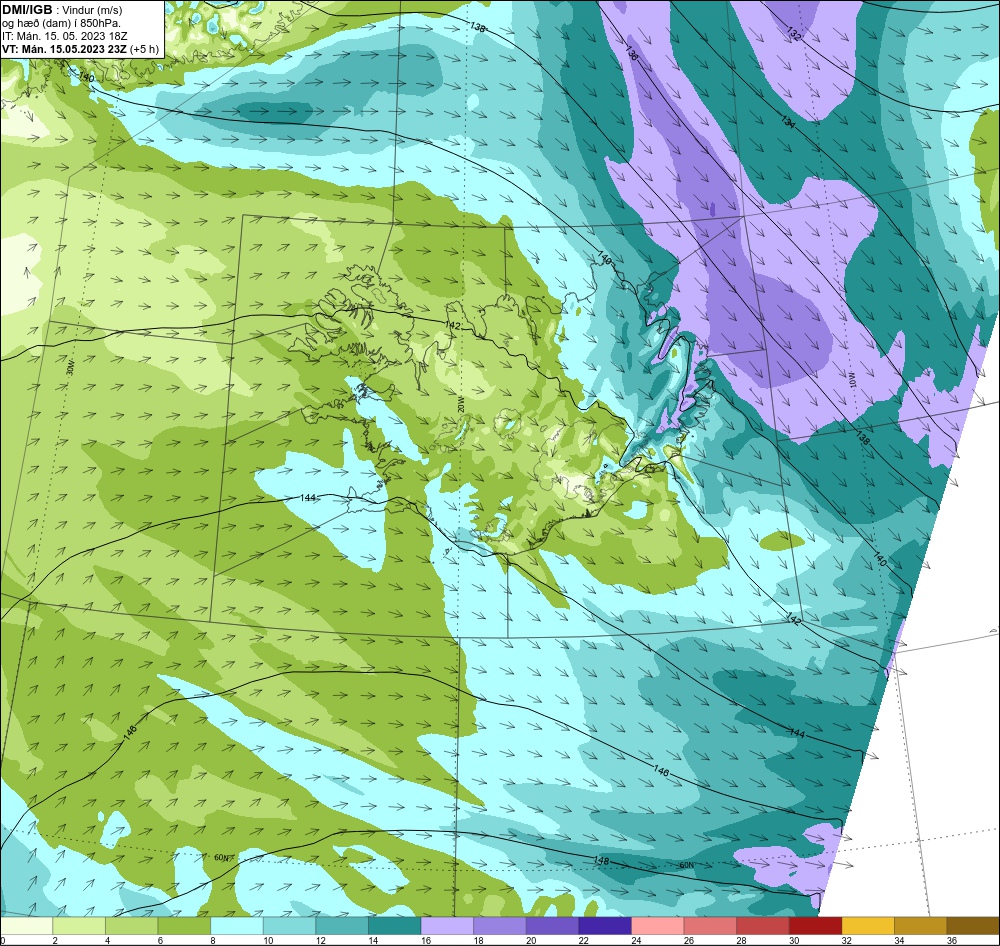The height and width of the screenshot is (946, 1000).
Task: Click the legend tick value "16"
Action: pyautogui.click(x=425, y=940)
